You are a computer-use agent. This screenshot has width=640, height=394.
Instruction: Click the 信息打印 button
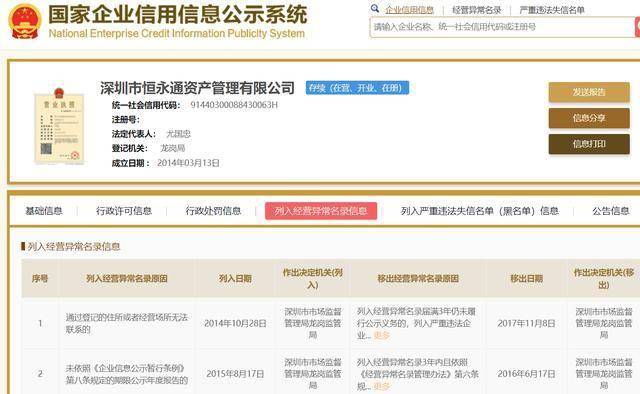[x=589, y=144]
